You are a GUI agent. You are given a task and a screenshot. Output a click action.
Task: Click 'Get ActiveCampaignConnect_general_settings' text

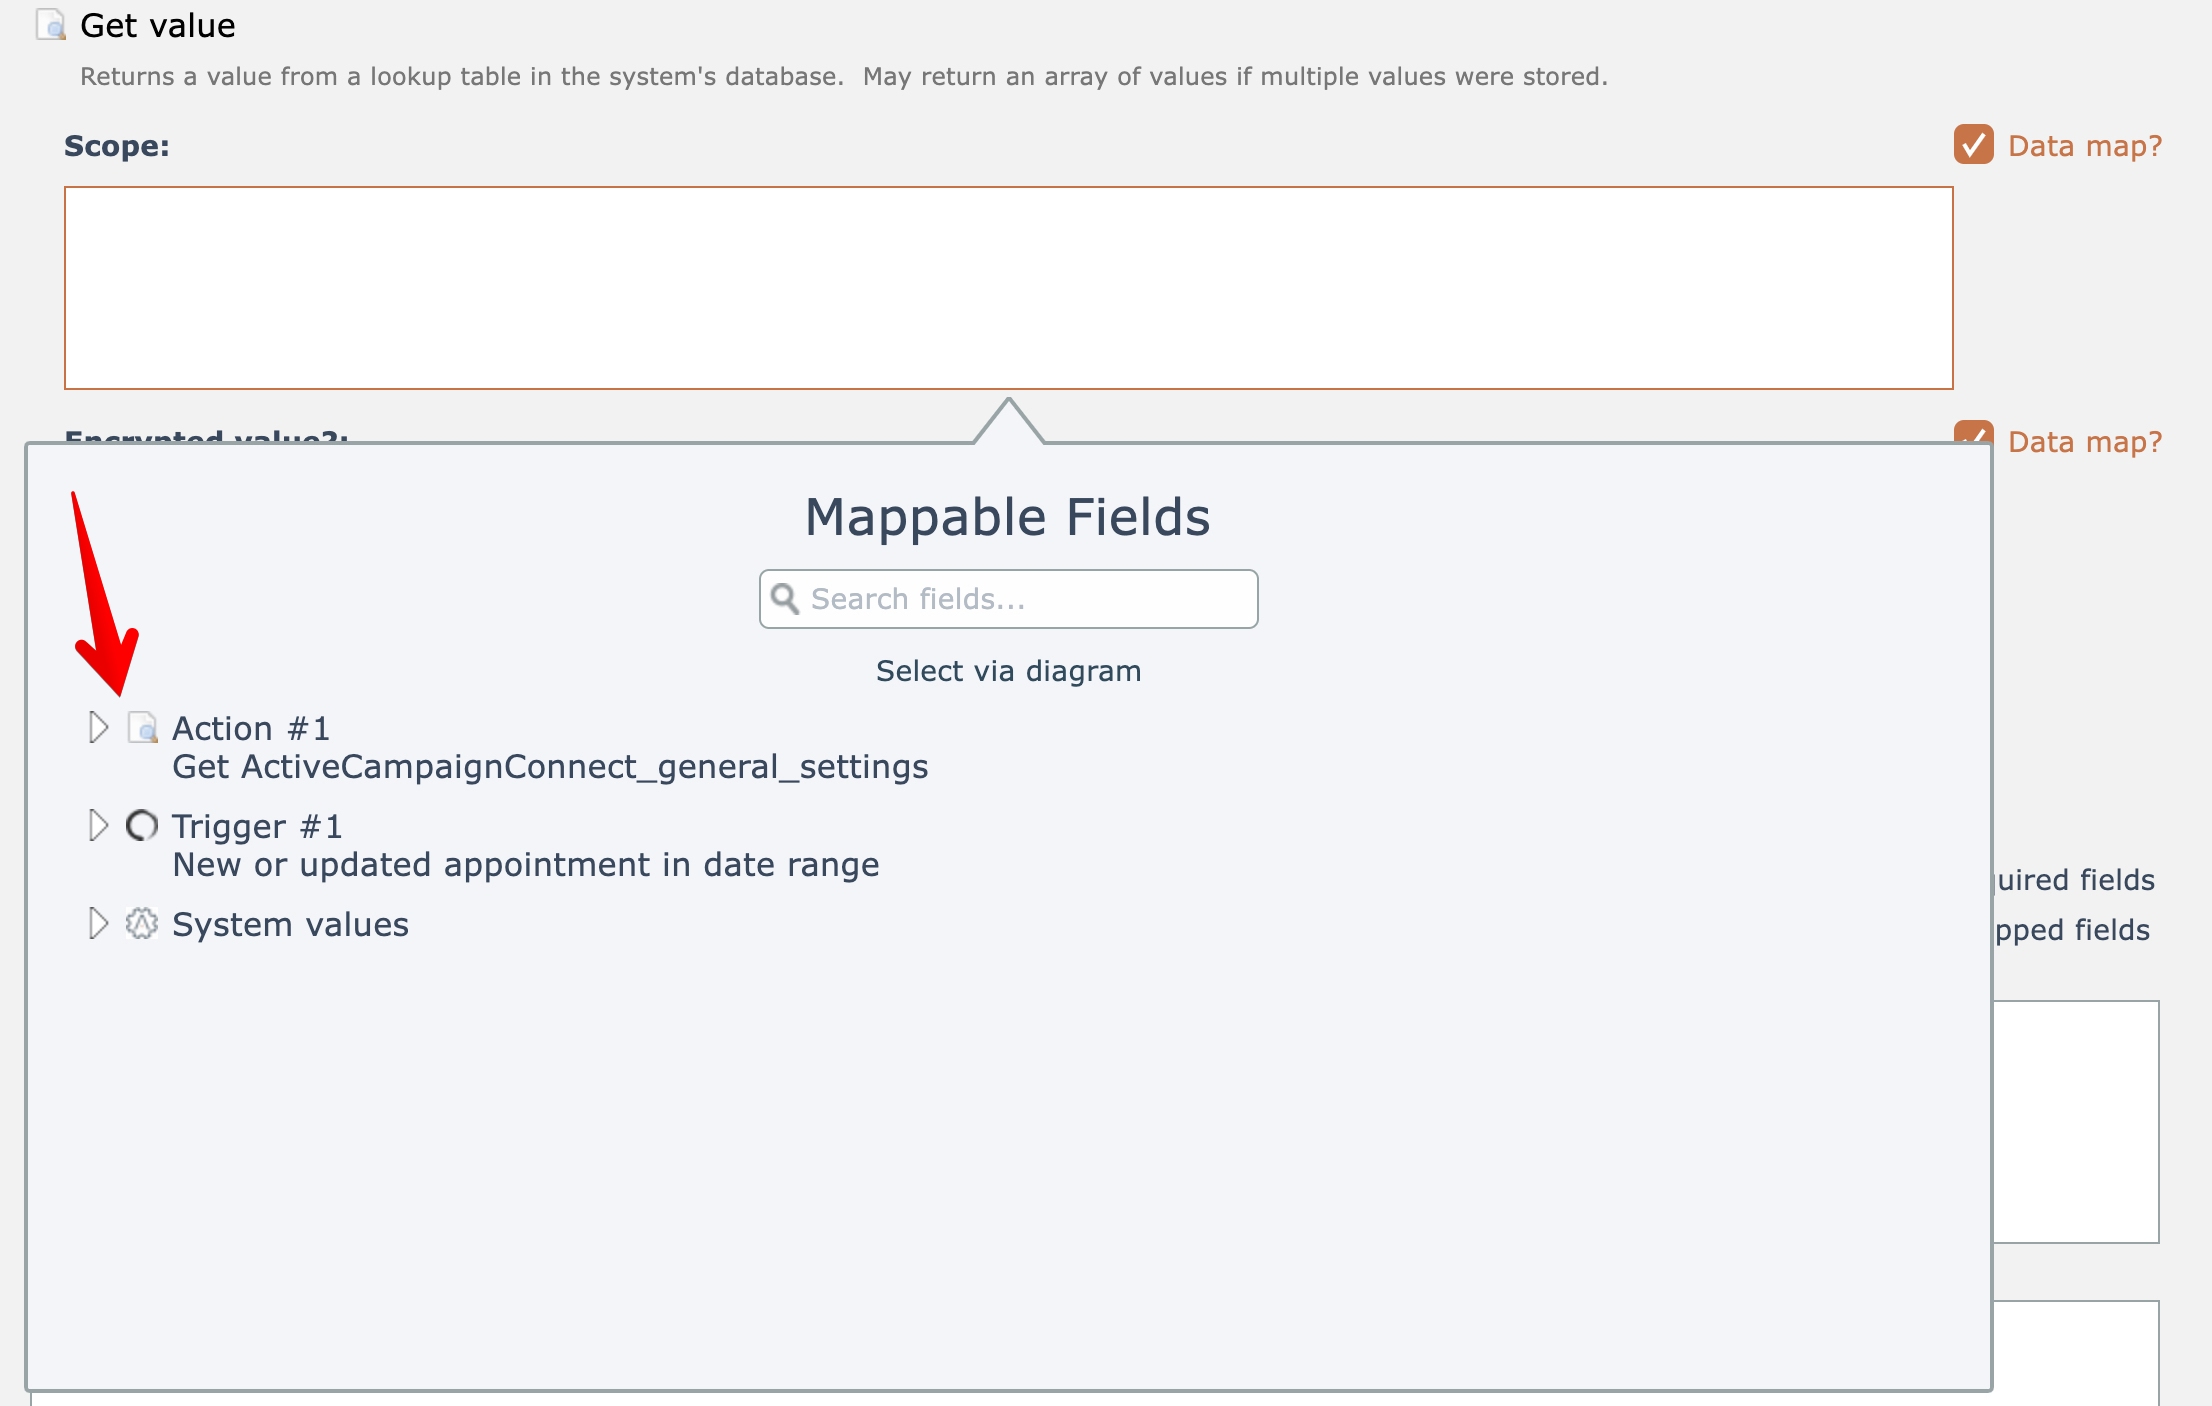point(550,767)
